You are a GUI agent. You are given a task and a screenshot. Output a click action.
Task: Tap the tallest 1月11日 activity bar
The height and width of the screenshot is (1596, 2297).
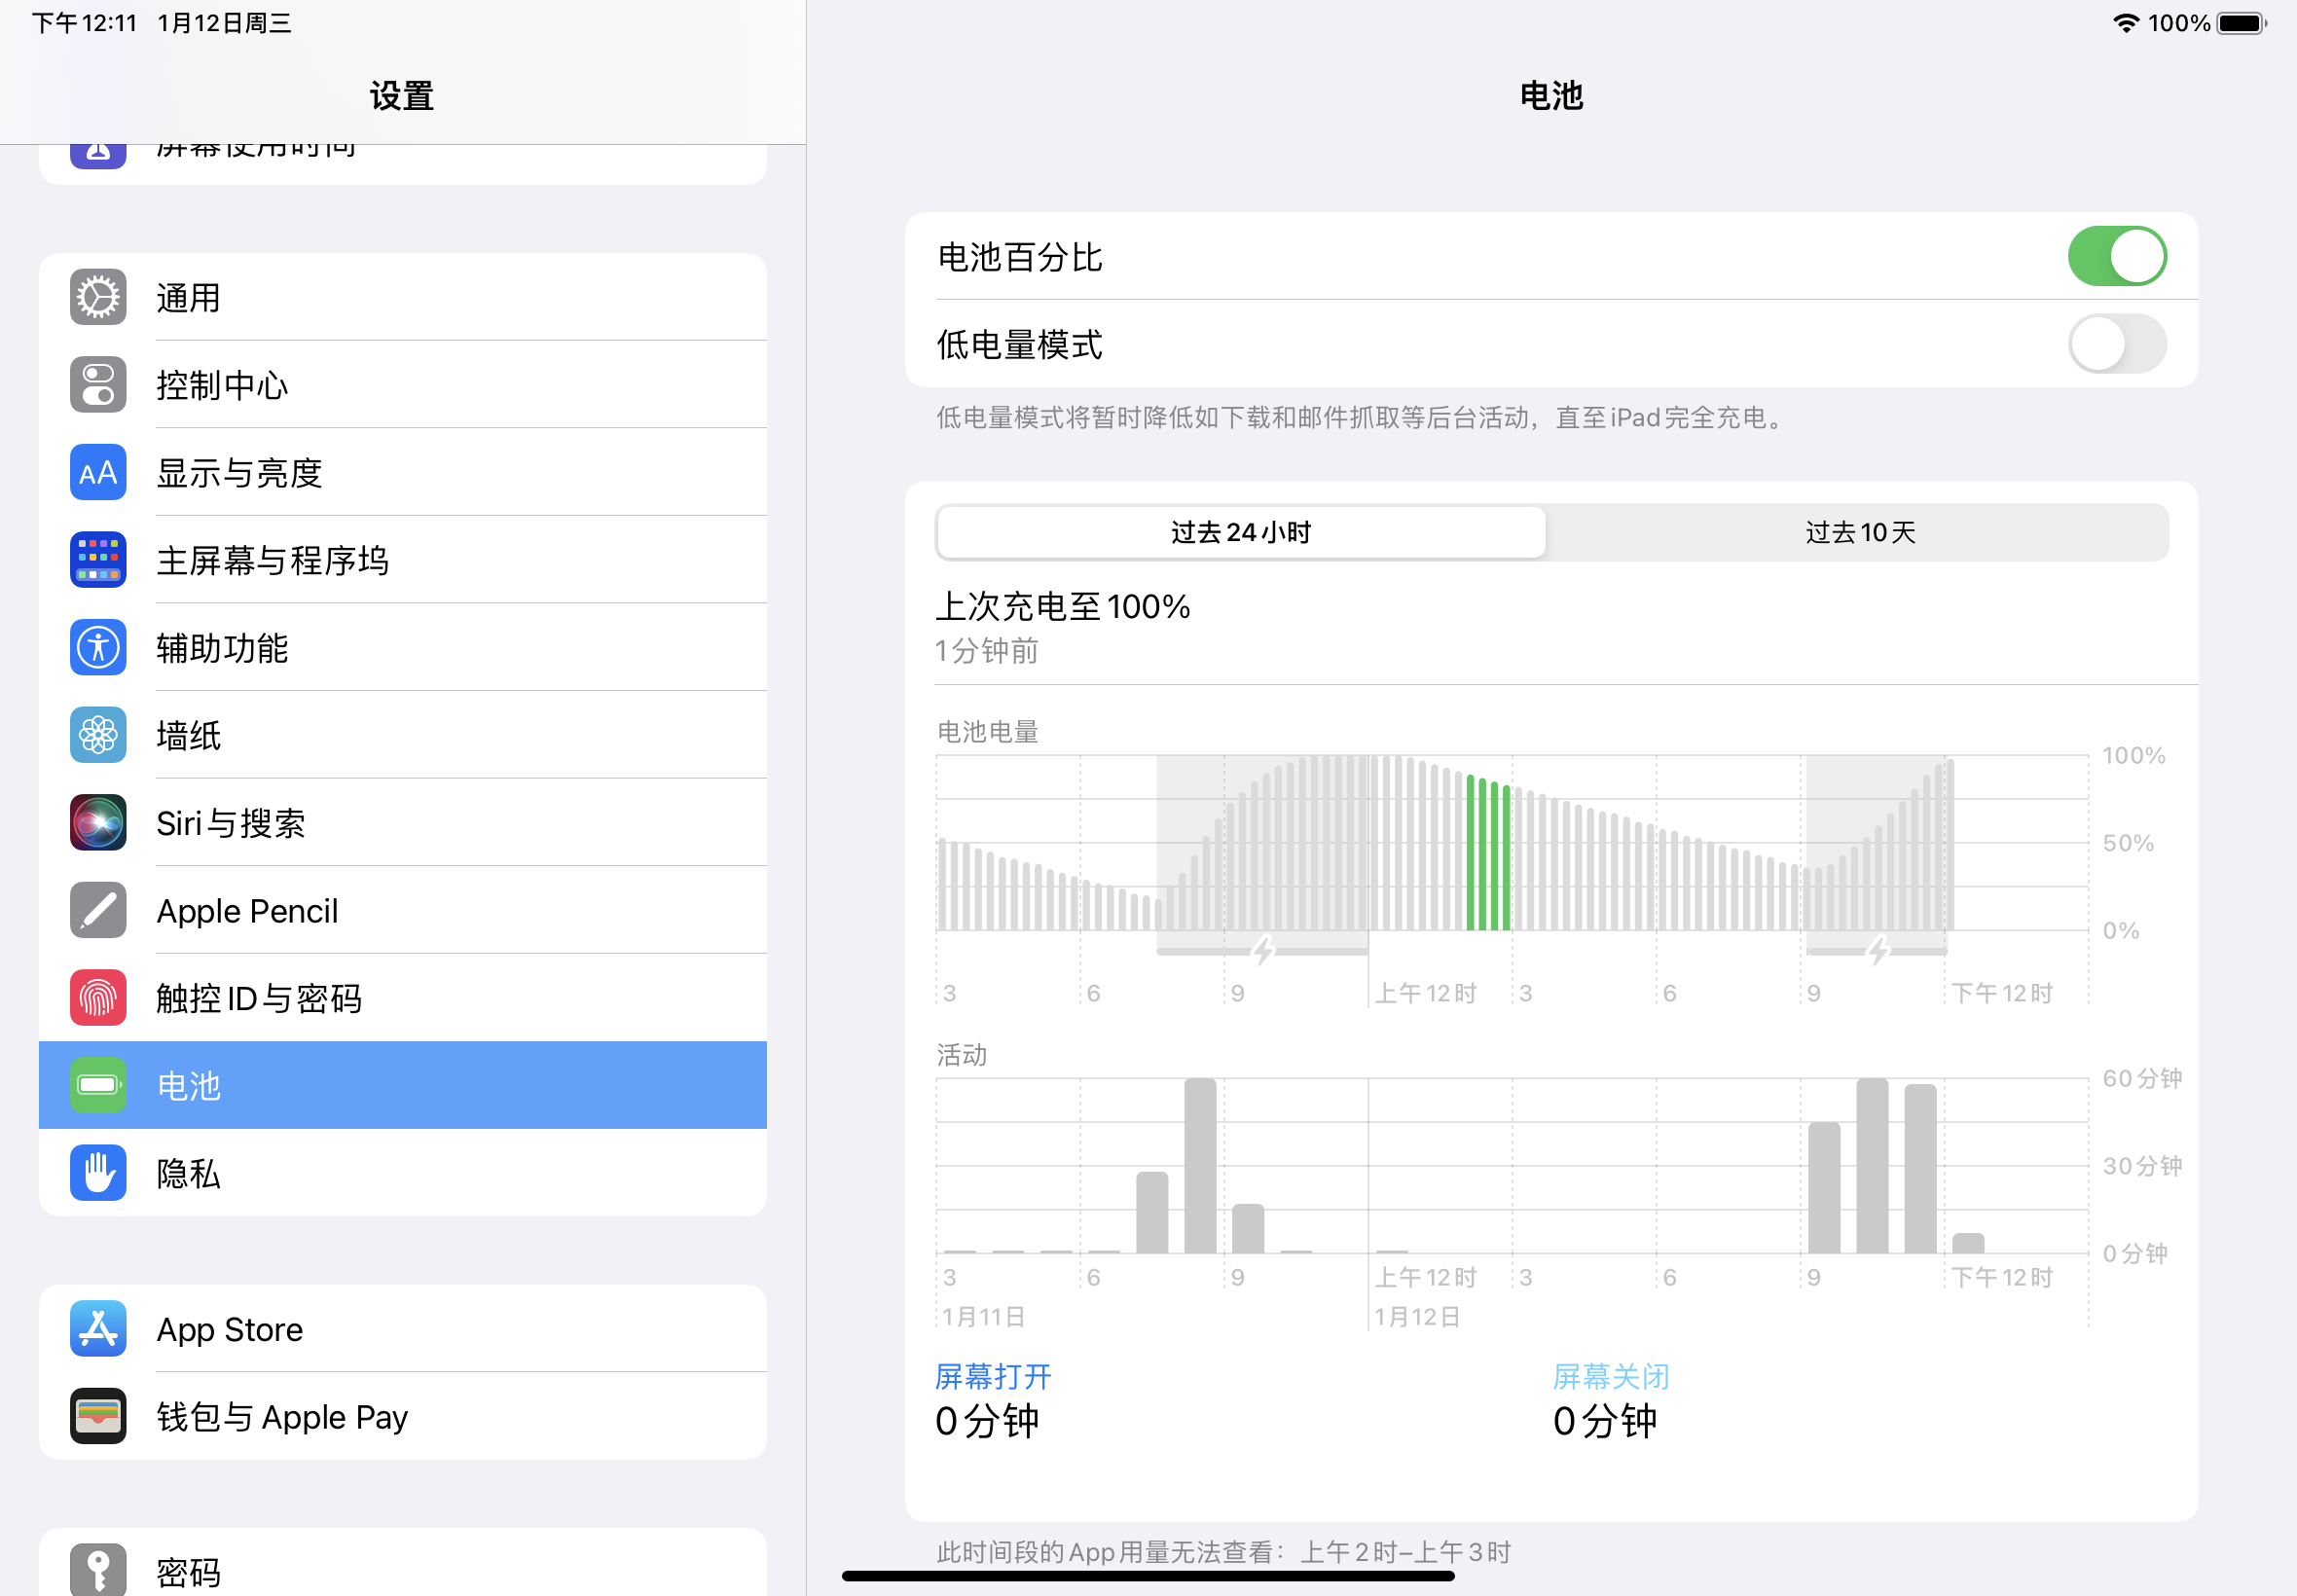1199,1165
